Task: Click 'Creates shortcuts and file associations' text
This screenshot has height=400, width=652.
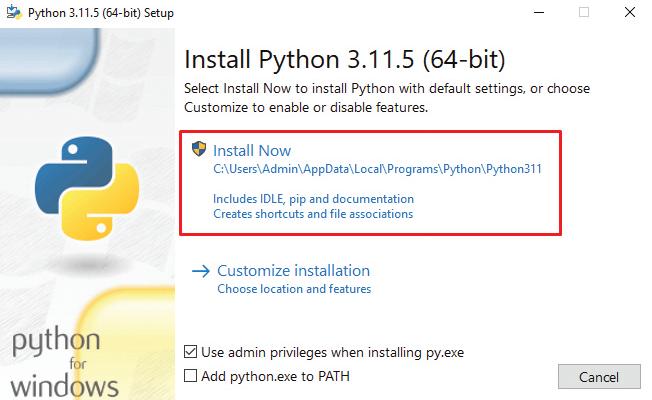Action: 313,214
